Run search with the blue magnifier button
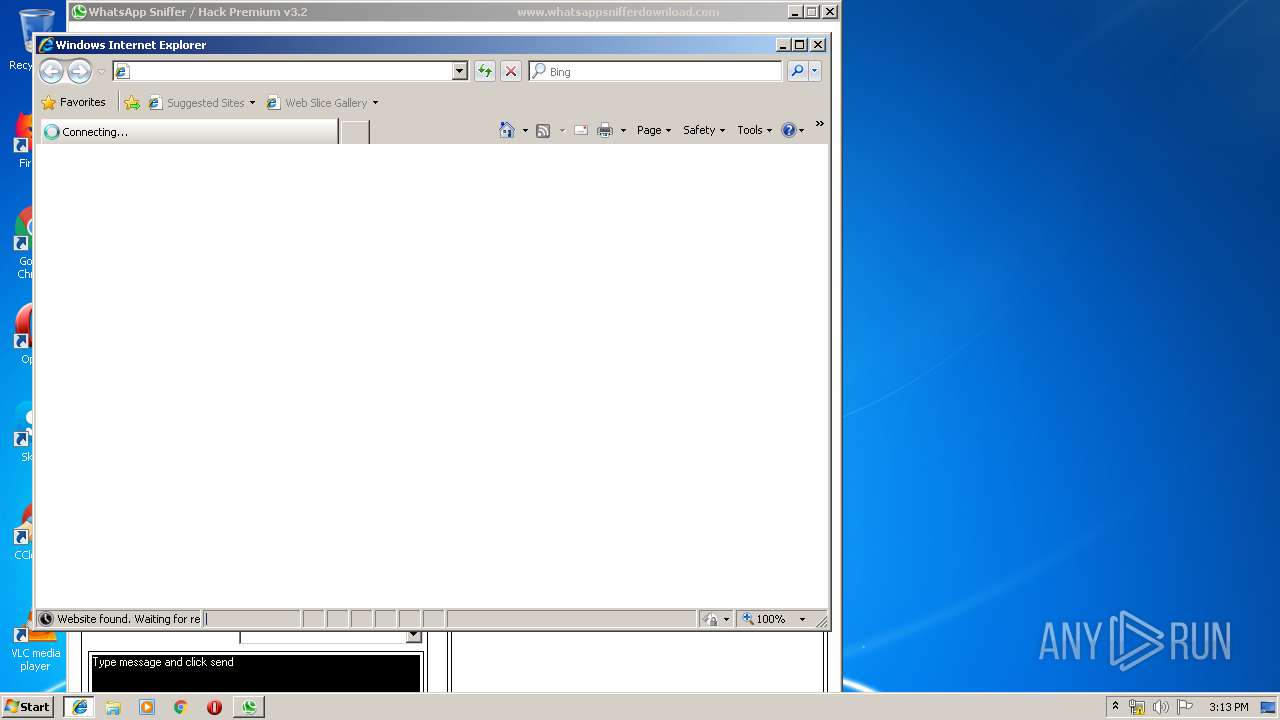Image resolution: width=1280 pixels, height=720 pixels. tap(797, 71)
